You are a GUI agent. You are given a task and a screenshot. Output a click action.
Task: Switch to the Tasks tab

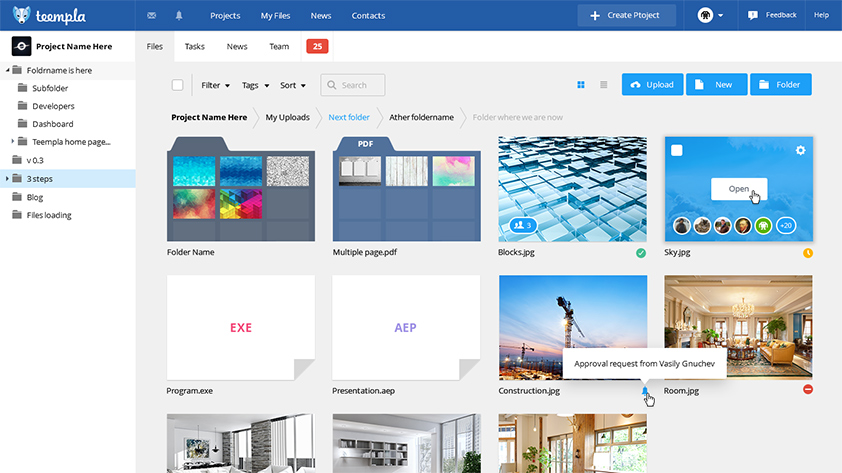[x=195, y=46]
